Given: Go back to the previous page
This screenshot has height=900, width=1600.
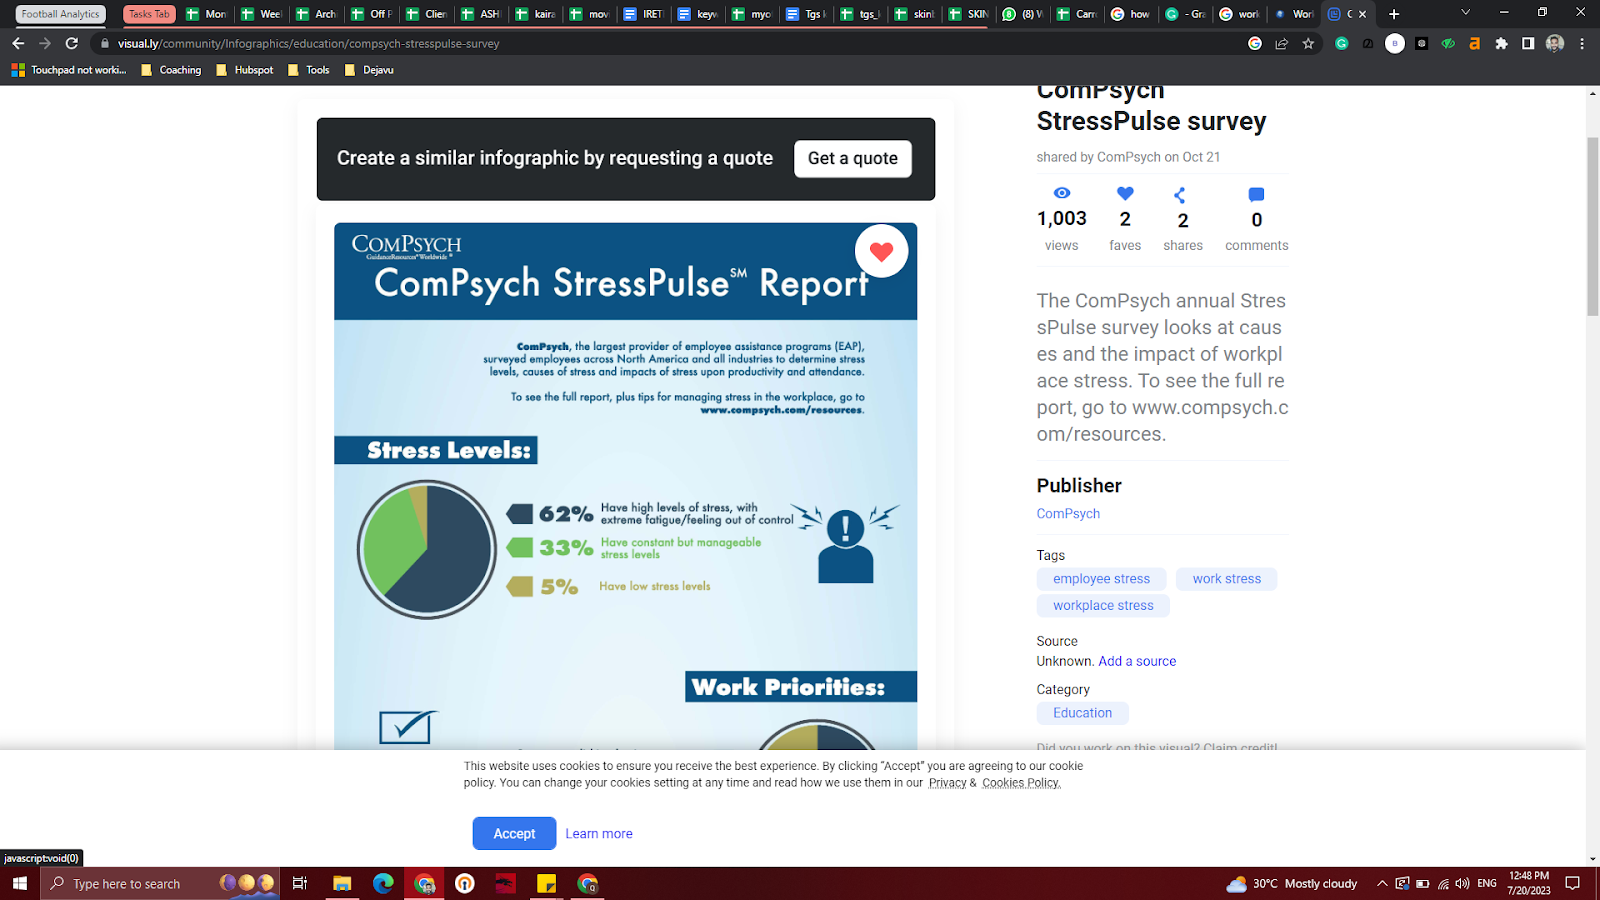Looking at the screenshot, I should tap(18, 43).
